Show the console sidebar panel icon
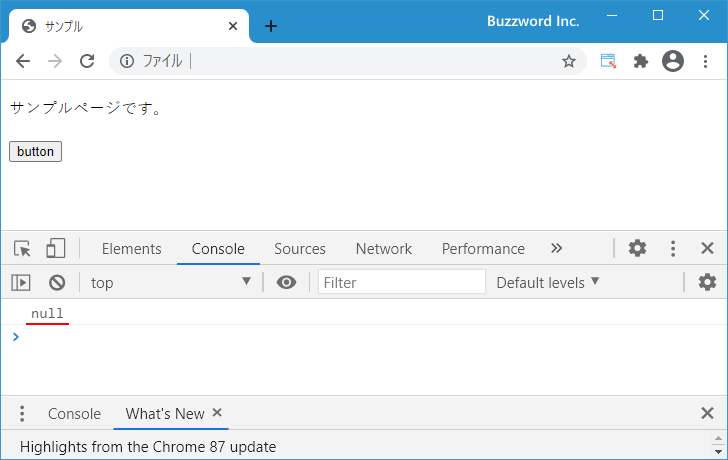728x460 pixels. pyautogui.click(x=21, y=282)
